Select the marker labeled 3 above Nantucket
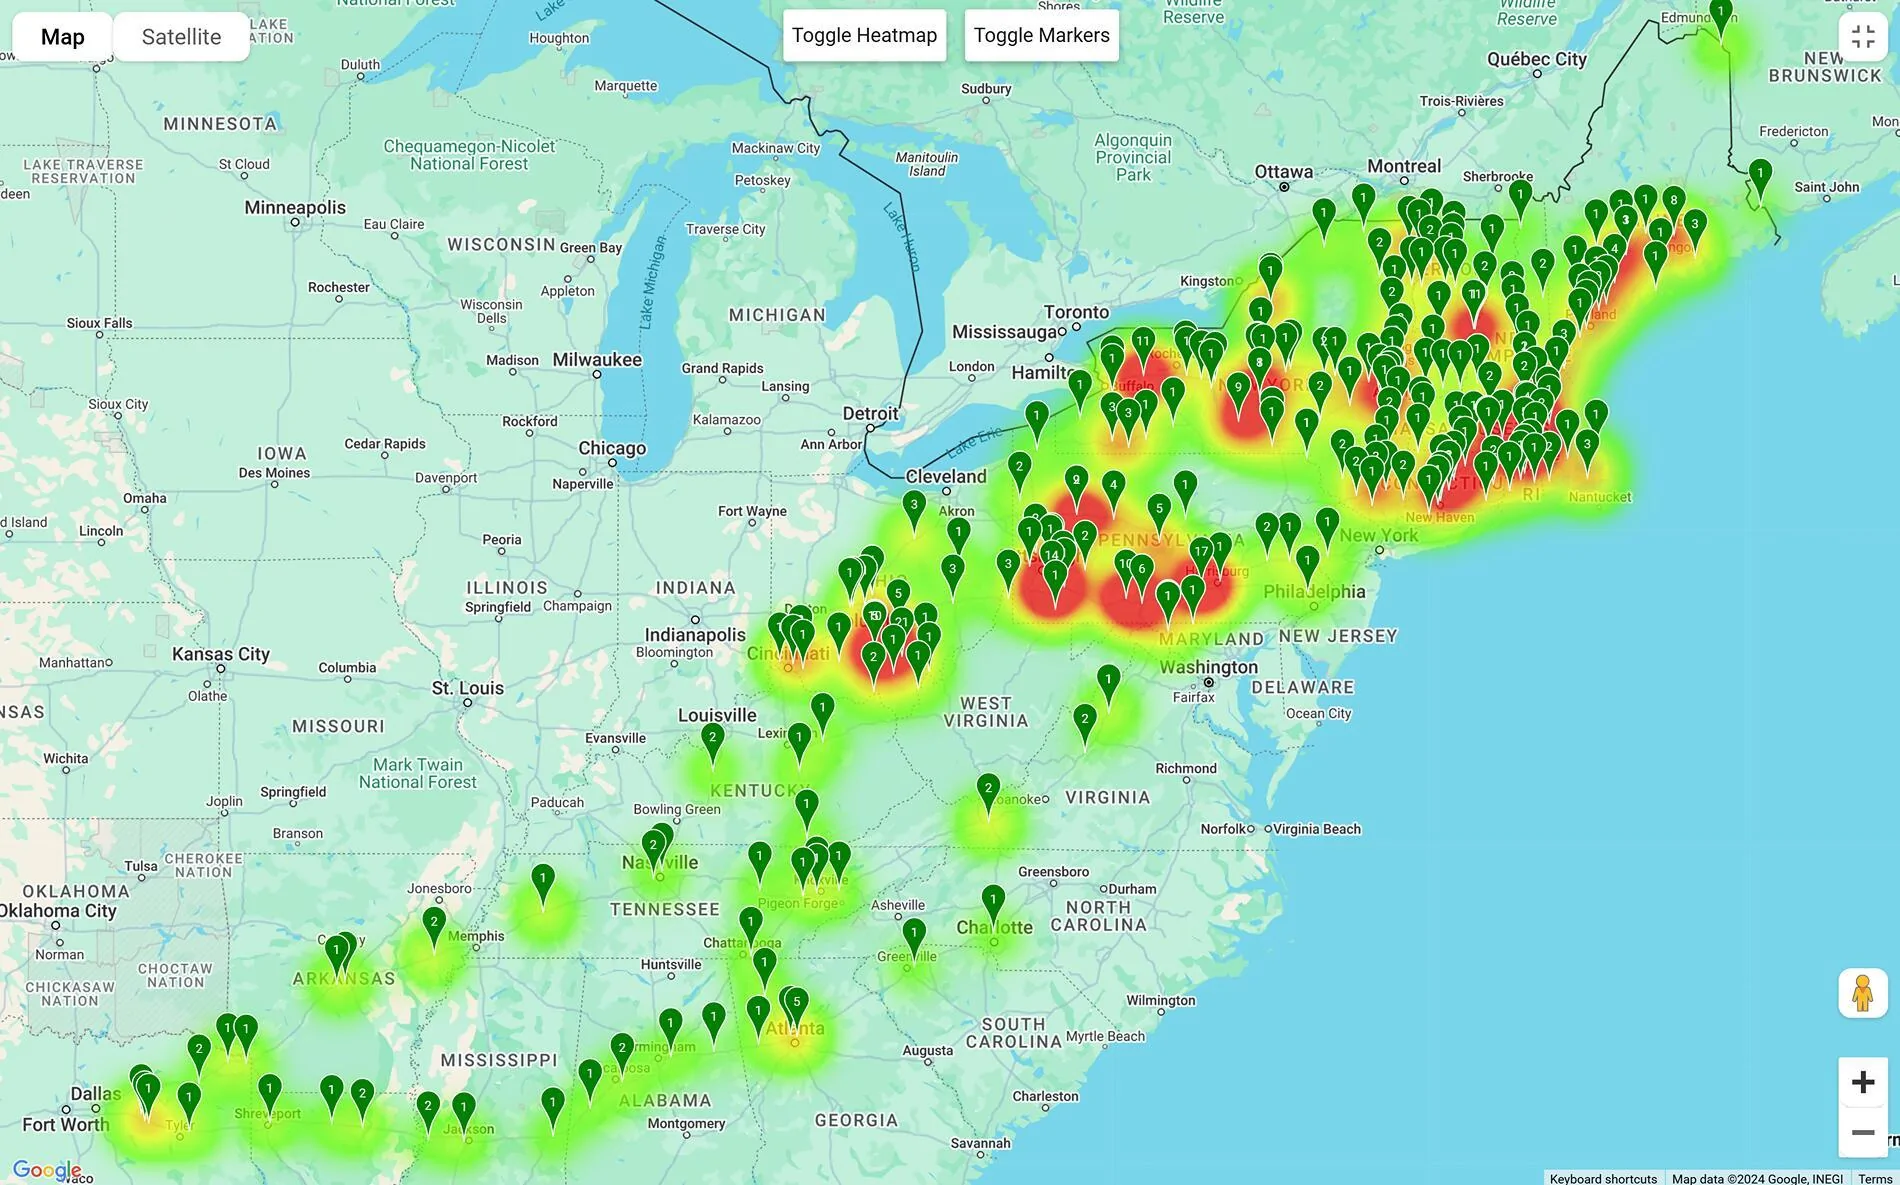Screen dimensions: 1900x1185 pyautogui.click(x=1586, y=449)
